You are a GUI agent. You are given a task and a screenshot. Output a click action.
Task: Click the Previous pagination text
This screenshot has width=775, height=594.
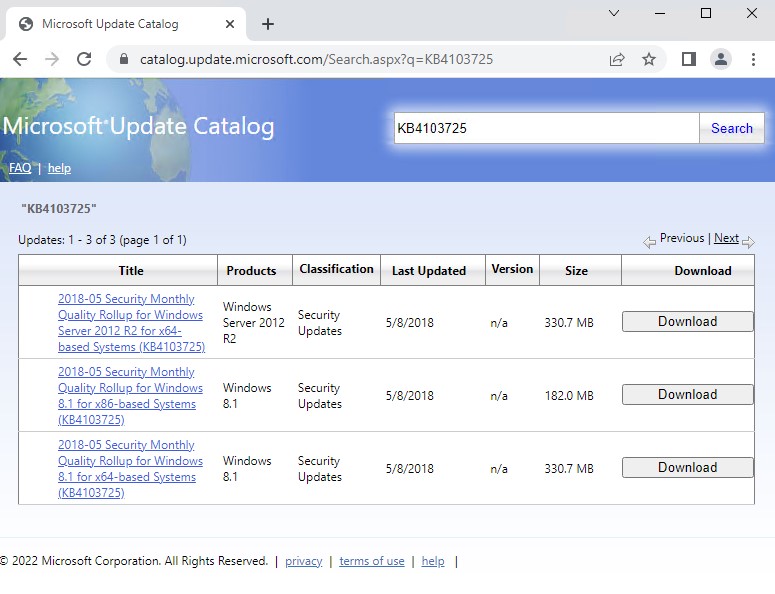click(682, 238)
